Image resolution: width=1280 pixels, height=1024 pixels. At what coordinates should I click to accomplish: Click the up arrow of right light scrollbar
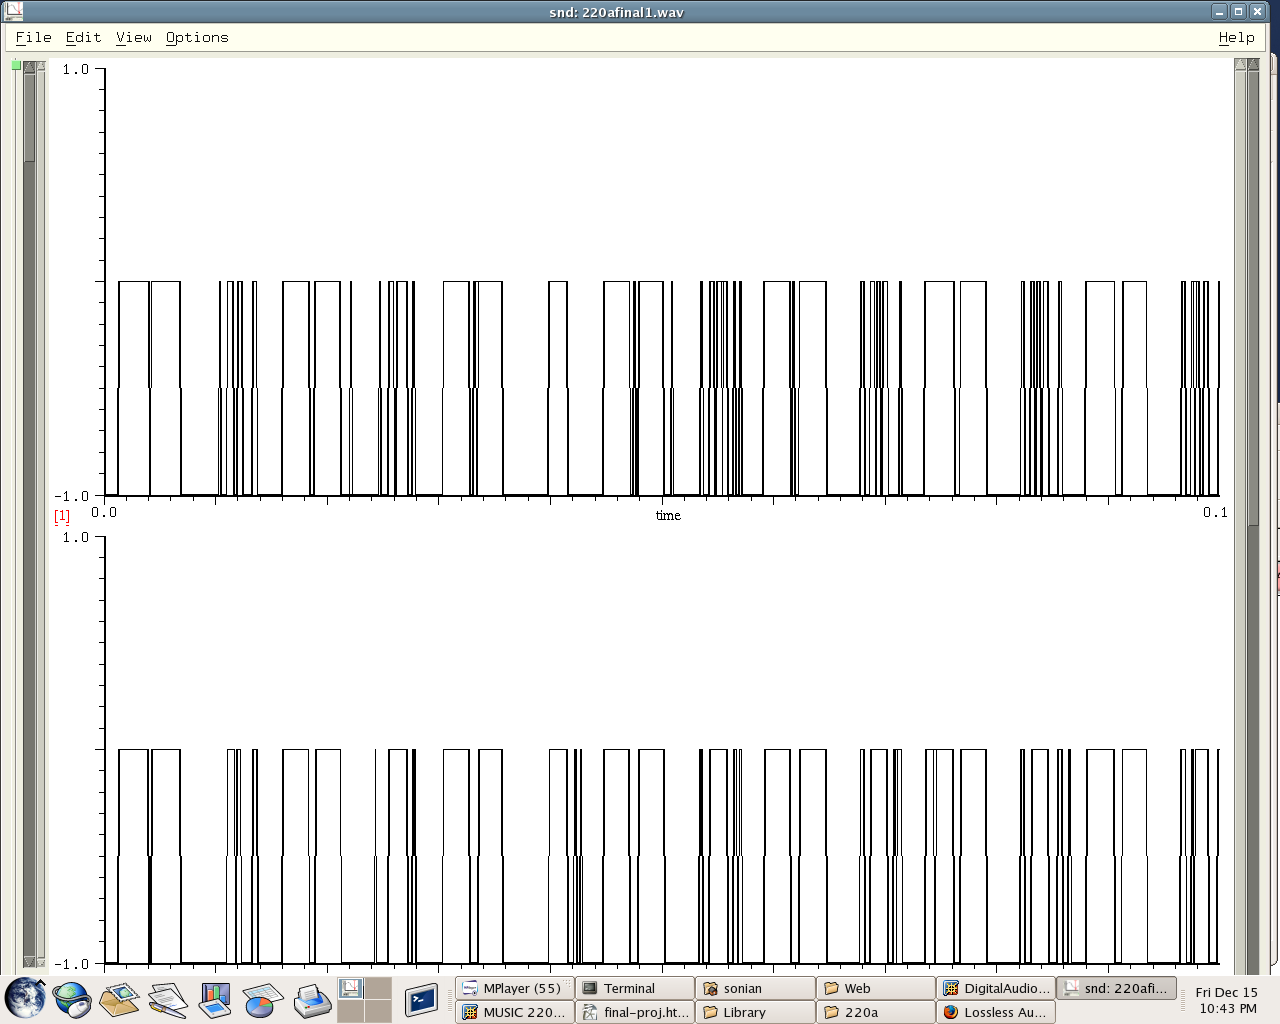coord(1241,64)
